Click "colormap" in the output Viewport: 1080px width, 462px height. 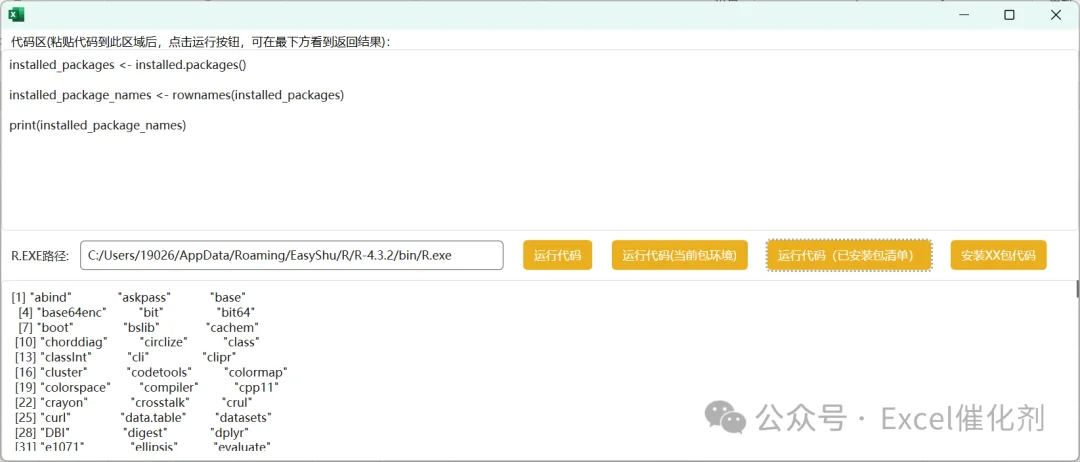pyautogui.click(x=256, y=372)
